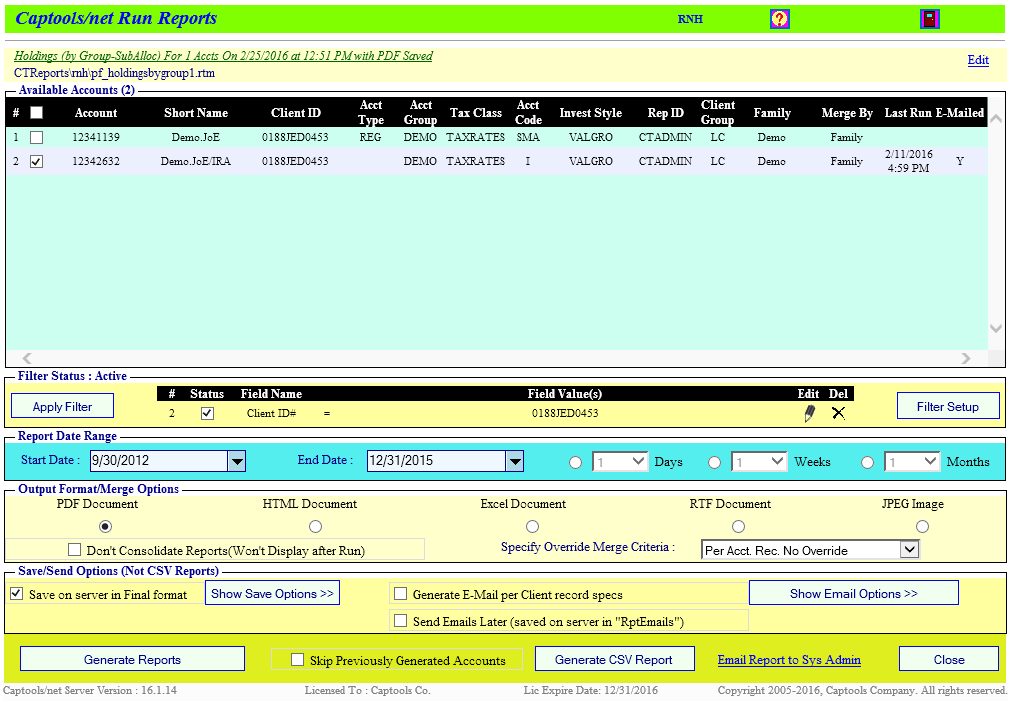Click the Edit link above the report title
1013x701 pixels.
(977, 60)
